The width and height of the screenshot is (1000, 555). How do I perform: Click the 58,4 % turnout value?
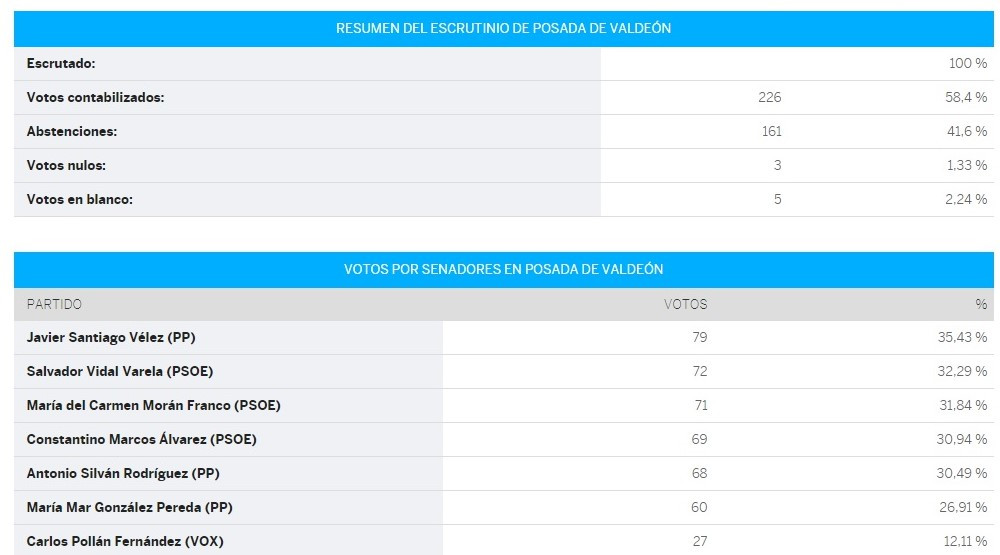(966, 98)
